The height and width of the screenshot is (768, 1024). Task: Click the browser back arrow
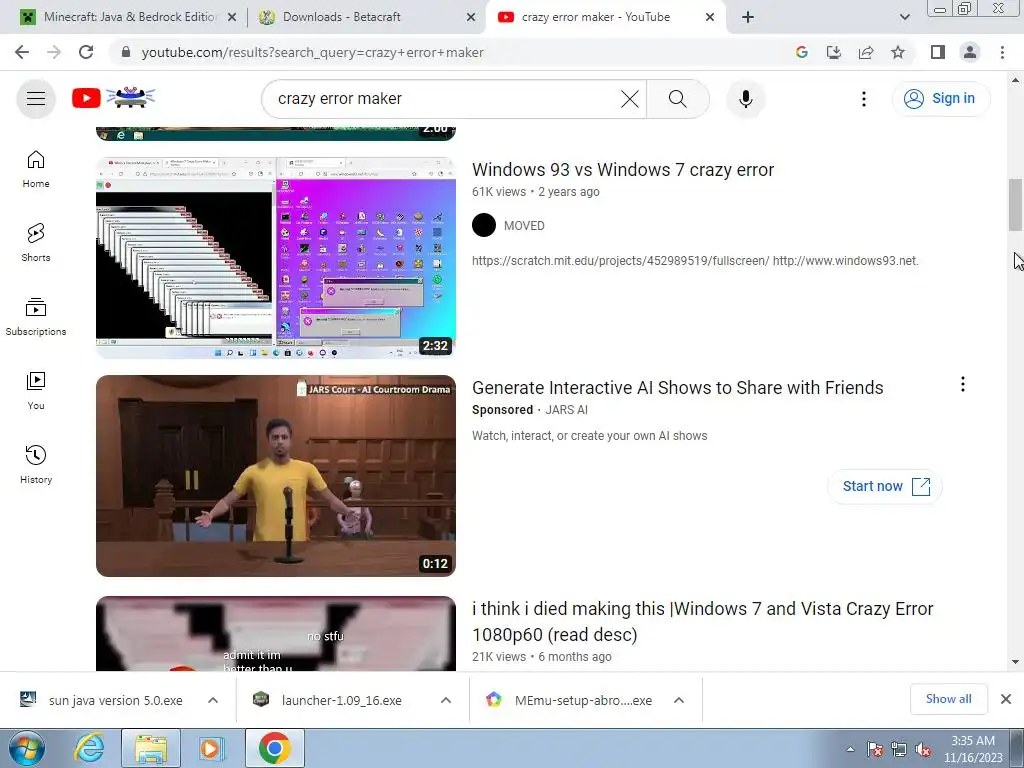click(x=22, y=52)
